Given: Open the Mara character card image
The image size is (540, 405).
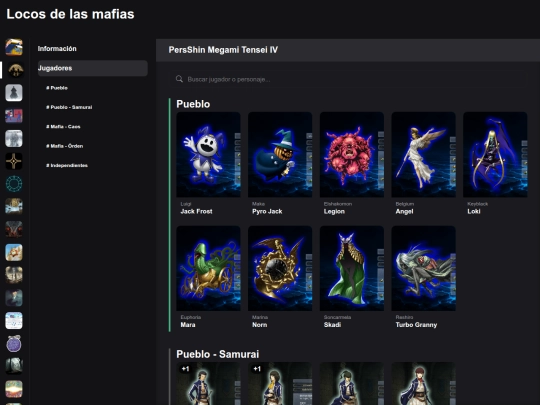Looking at the screenshot, I should (208, 268).
